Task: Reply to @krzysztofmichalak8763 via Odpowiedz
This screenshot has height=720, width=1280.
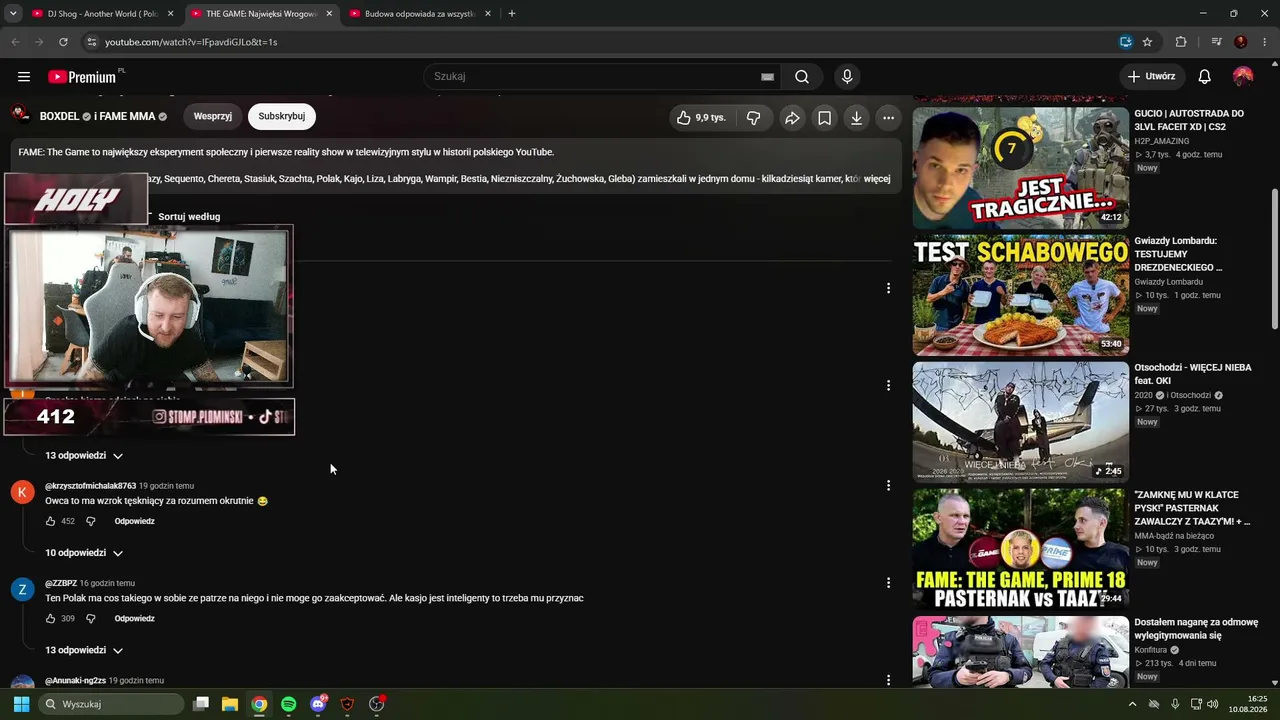Action: click(x=135, y=521)
